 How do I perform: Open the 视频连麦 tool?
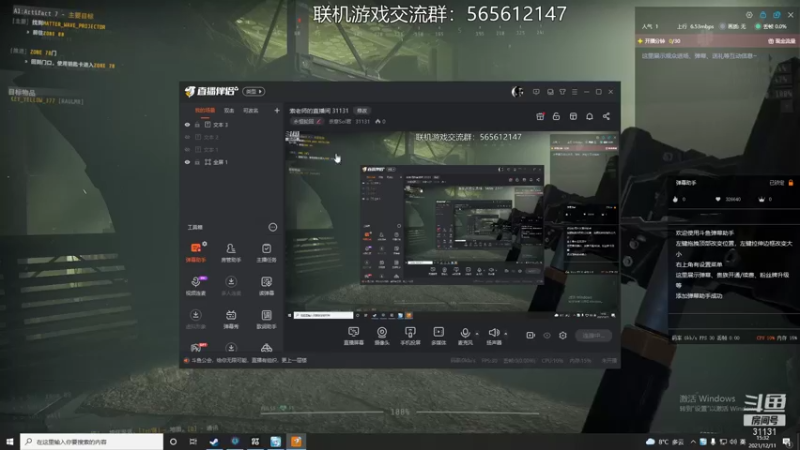(195, 286)
